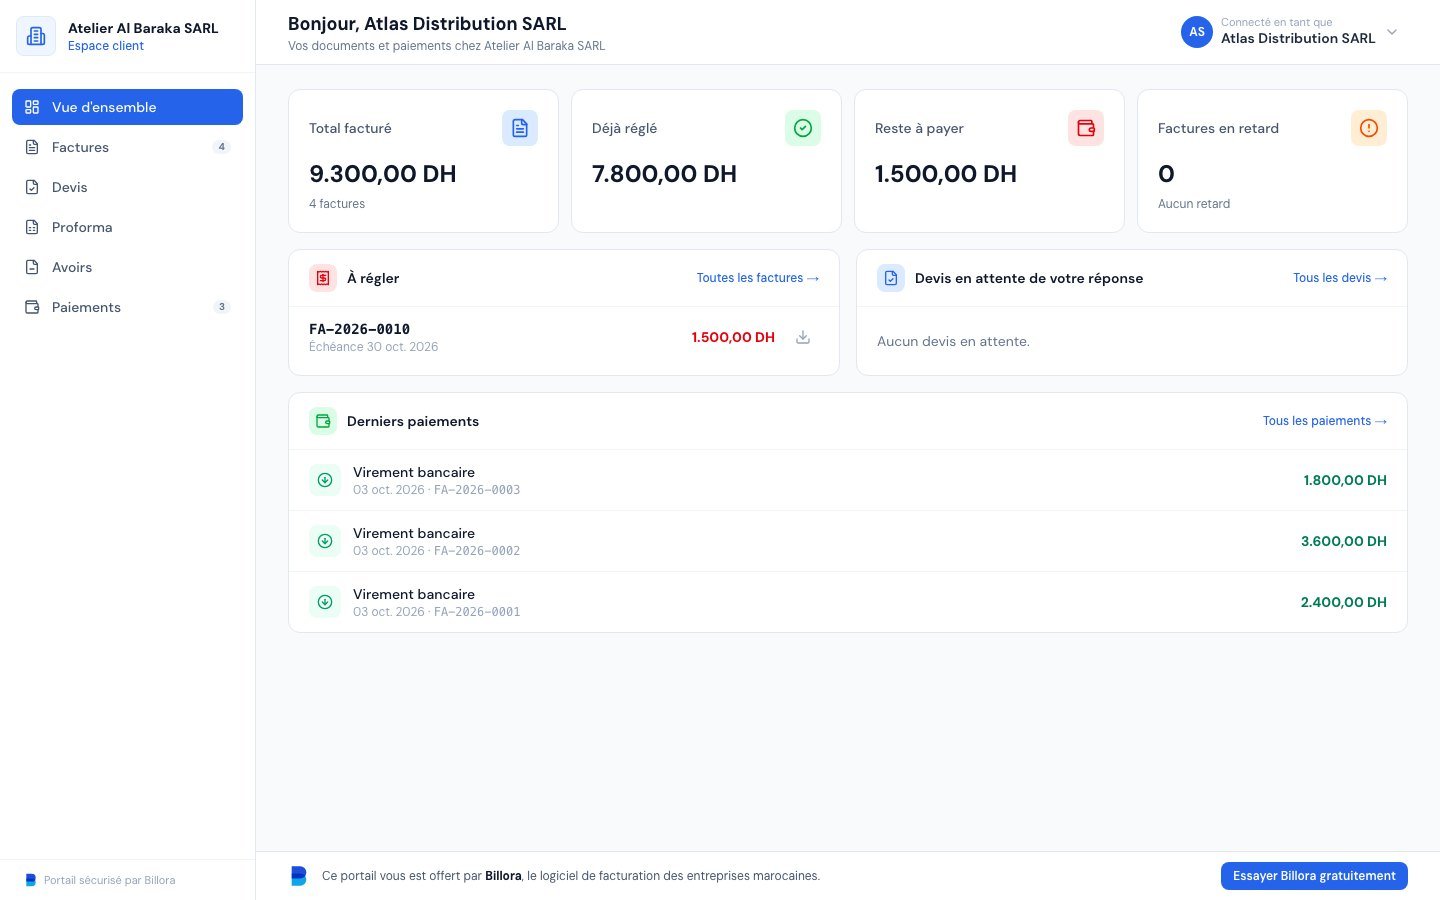Click Portail sécurisé par Billora text
Image resolution: width=1440 pixels, height=900 pixels.
110,880
